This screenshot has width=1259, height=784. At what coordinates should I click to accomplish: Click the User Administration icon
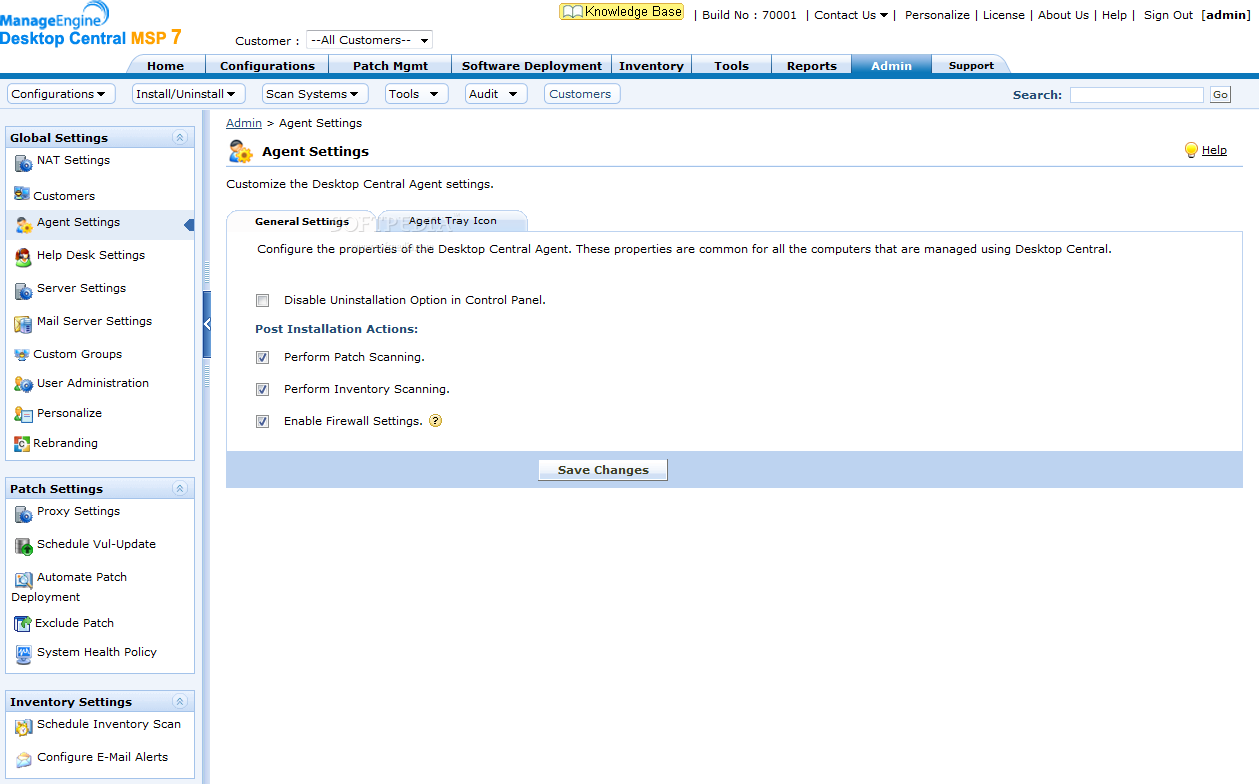coord(24,385)
